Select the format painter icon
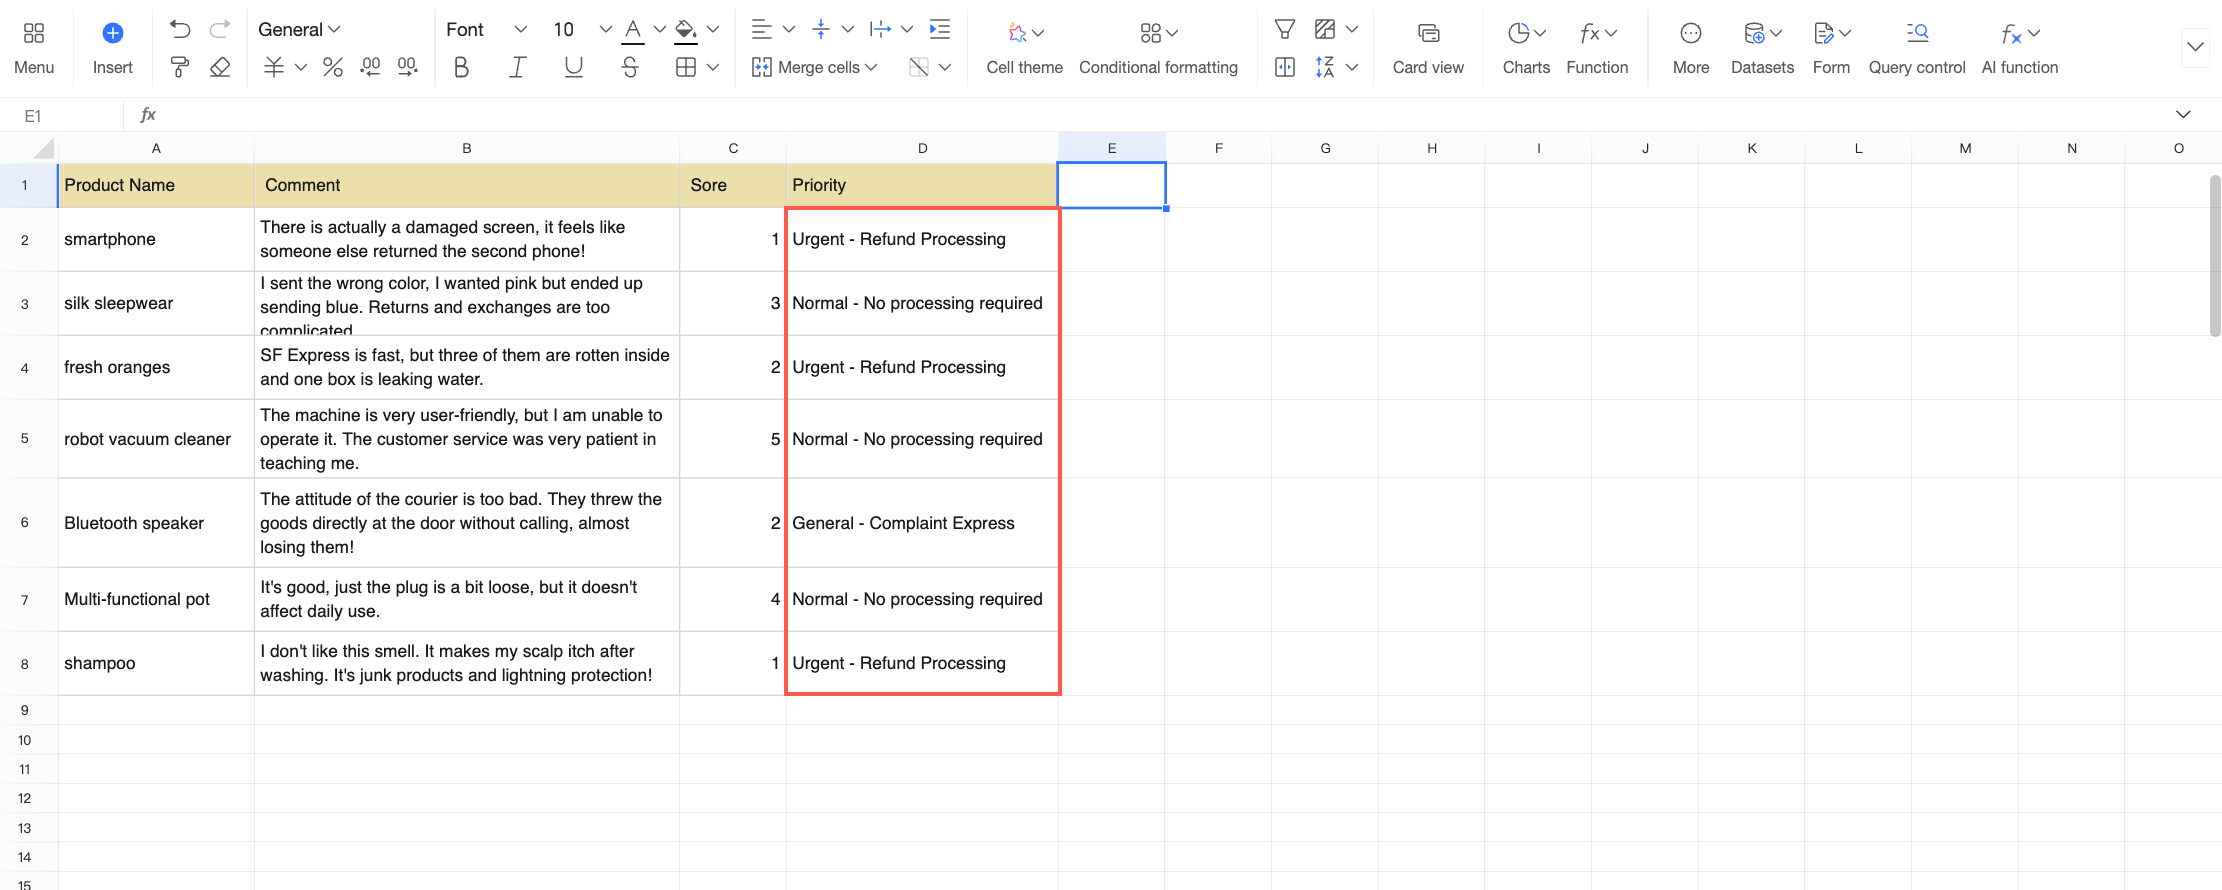2222x890 pixels. pos(180,67)
